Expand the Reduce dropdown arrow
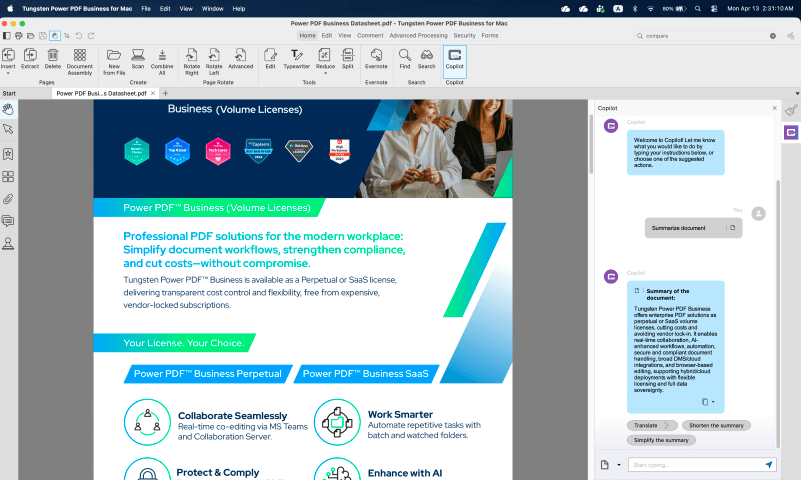801x480 pixels. [x=325, y=74]
